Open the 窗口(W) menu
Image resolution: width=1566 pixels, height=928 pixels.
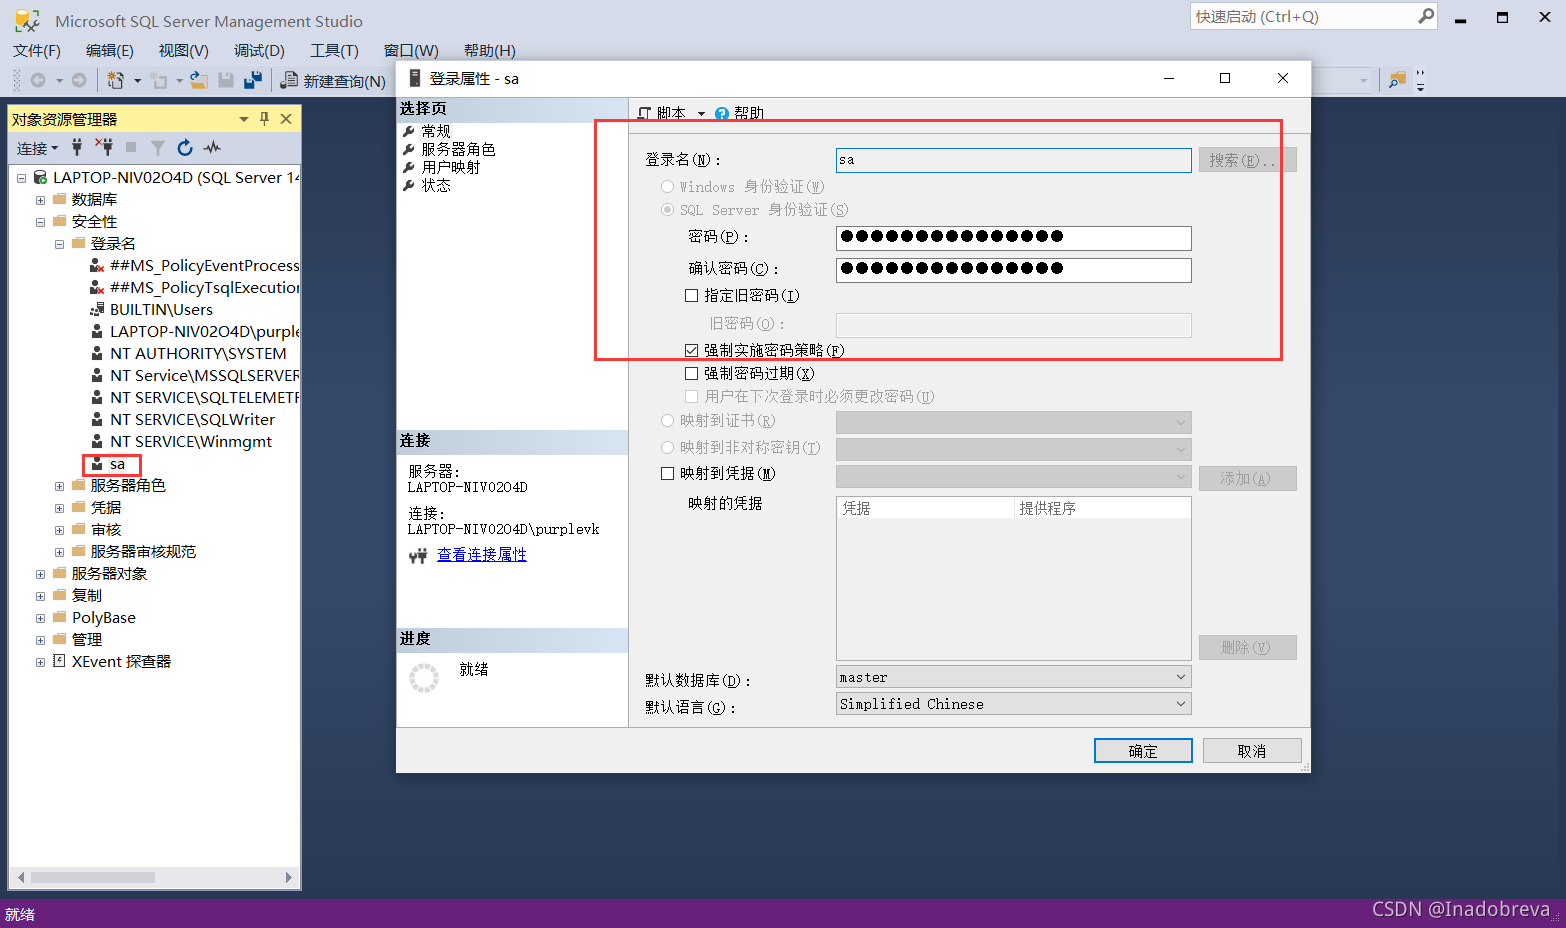[x=411, y=50]
